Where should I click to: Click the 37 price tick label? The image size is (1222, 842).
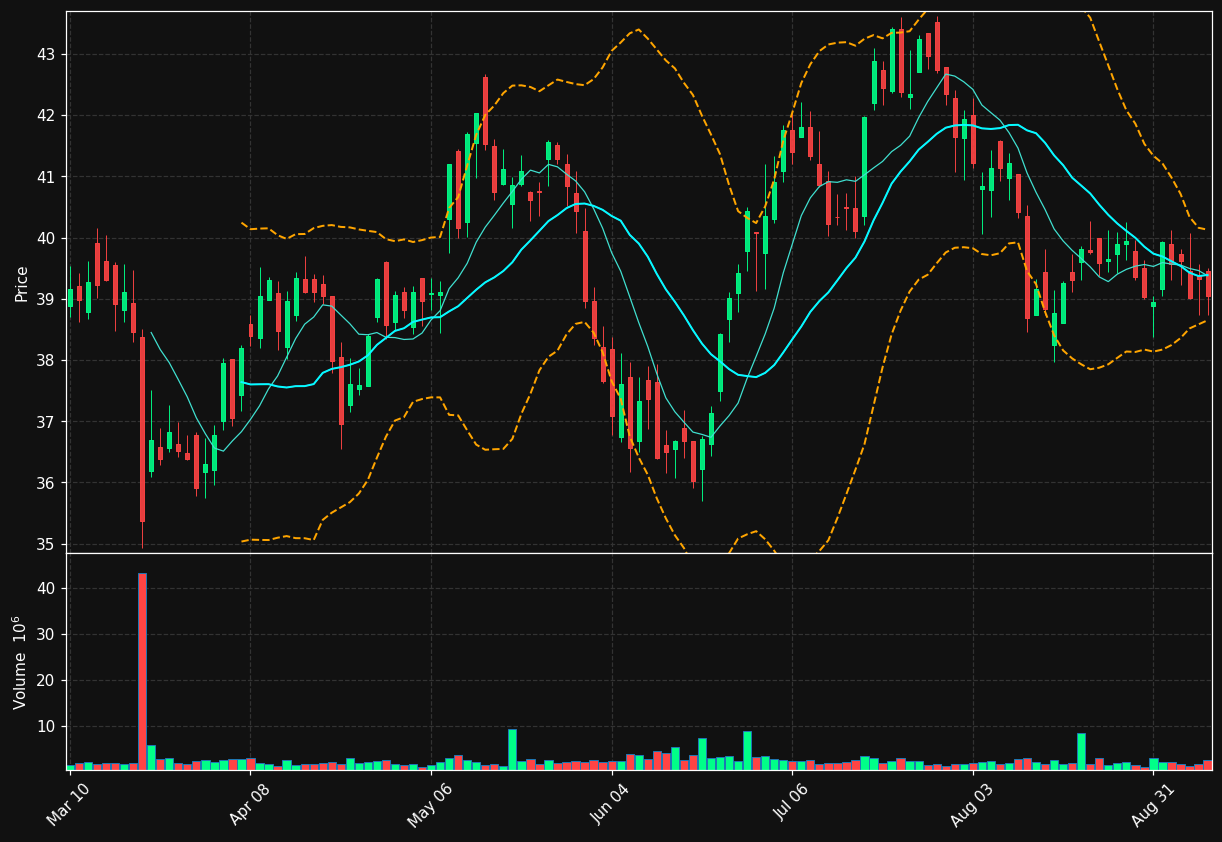click(48, 423)
